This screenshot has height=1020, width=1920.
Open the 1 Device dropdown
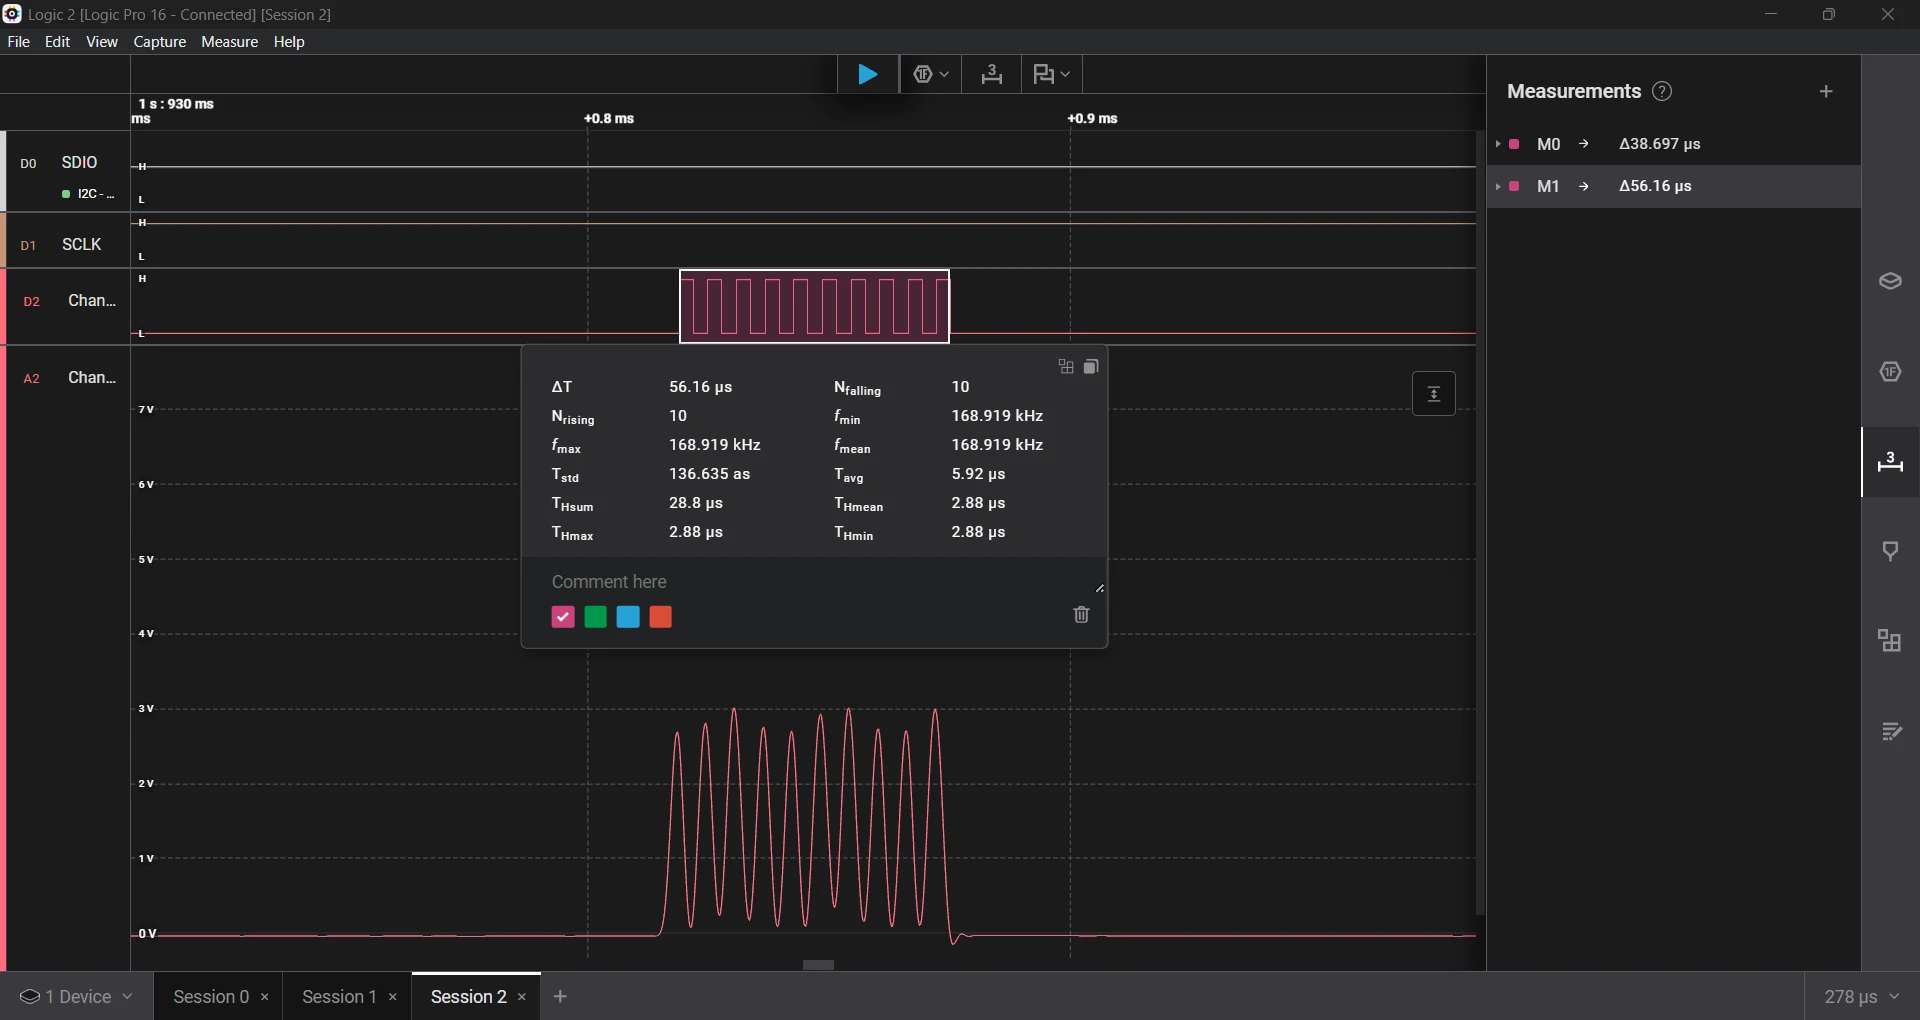point(76,997)
